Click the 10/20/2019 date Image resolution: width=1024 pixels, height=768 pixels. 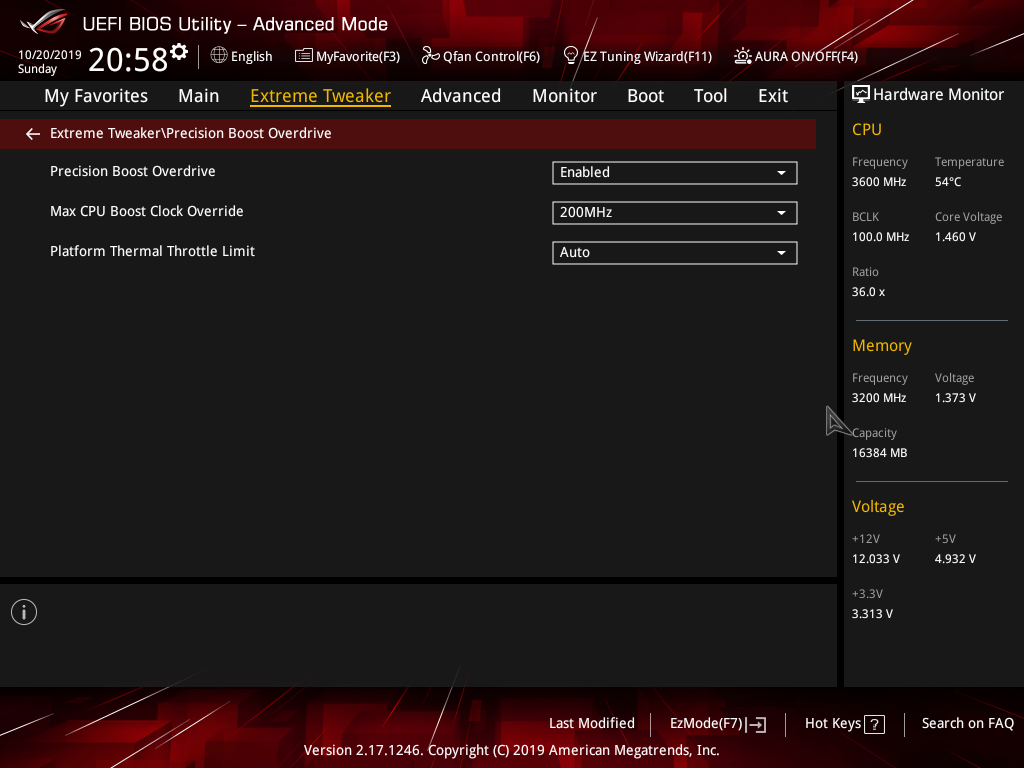50,55
